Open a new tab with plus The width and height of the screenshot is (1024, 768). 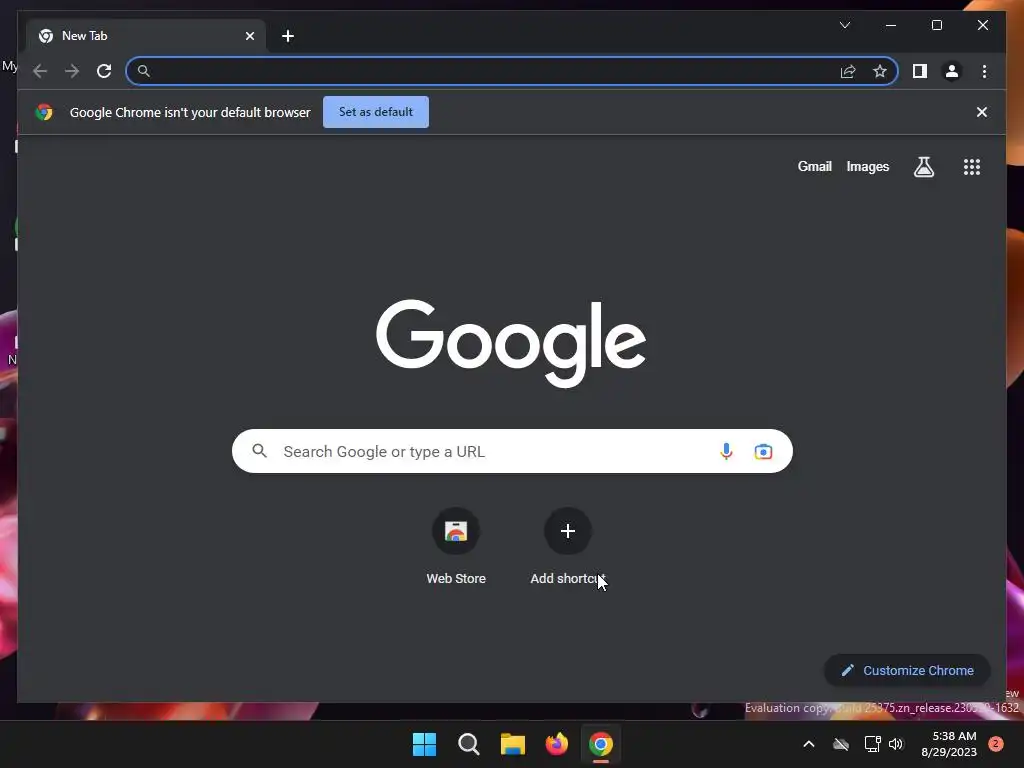point(288,36)
